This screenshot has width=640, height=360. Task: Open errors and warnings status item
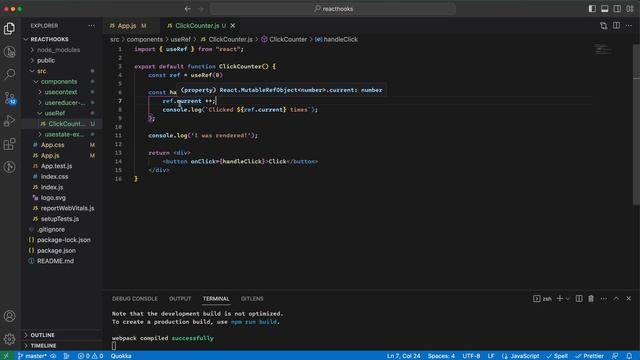tap(91, 356)
